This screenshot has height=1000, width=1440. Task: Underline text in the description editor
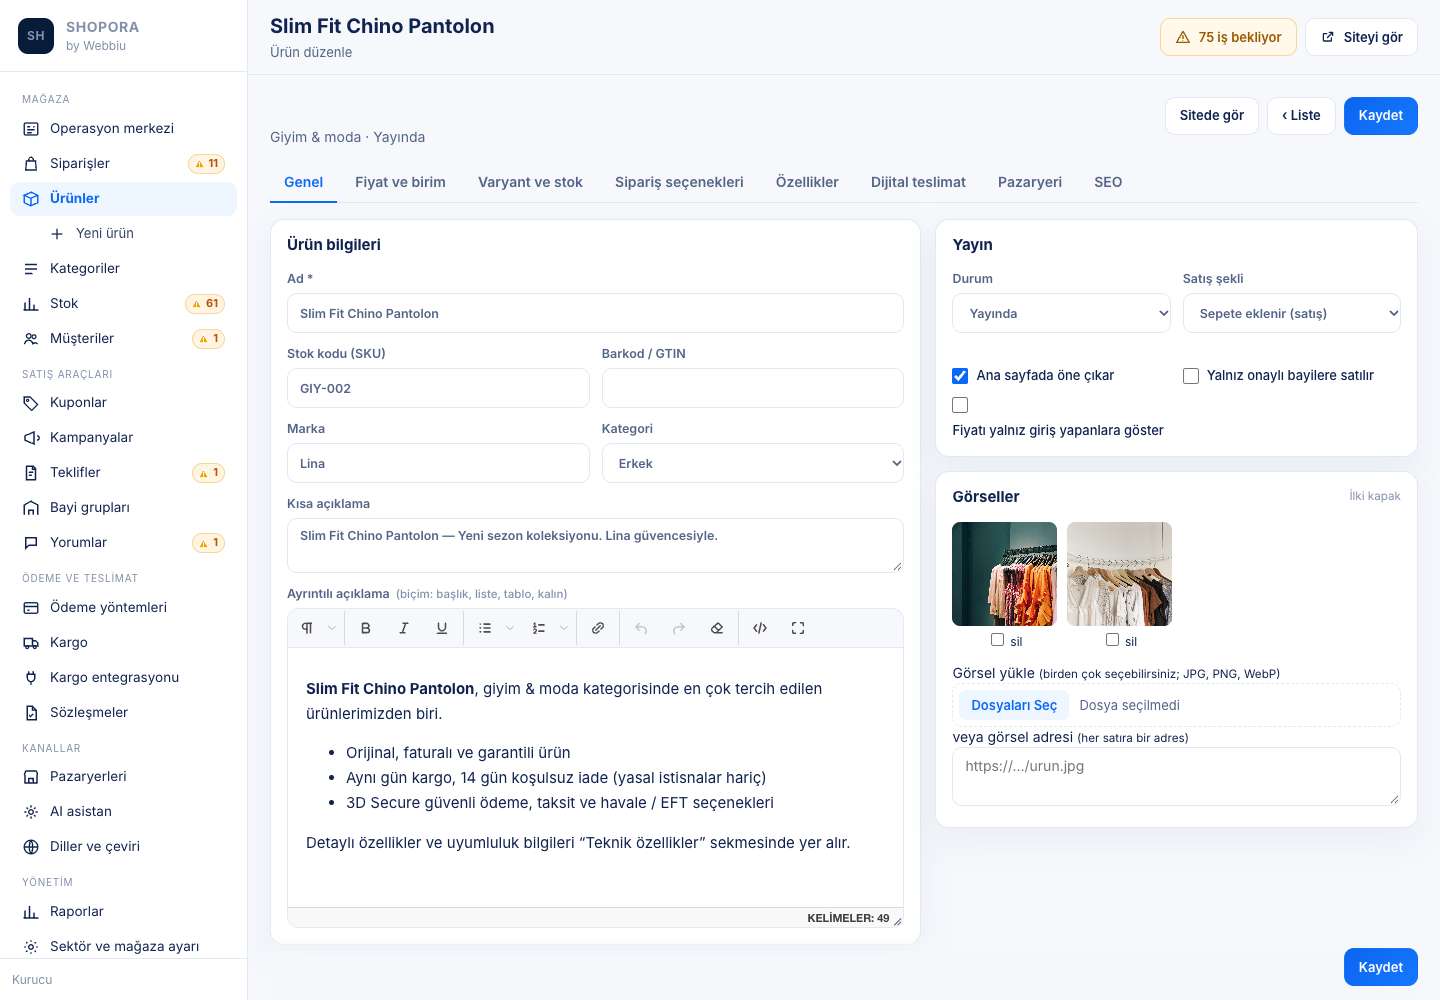[x=442, y=628]
